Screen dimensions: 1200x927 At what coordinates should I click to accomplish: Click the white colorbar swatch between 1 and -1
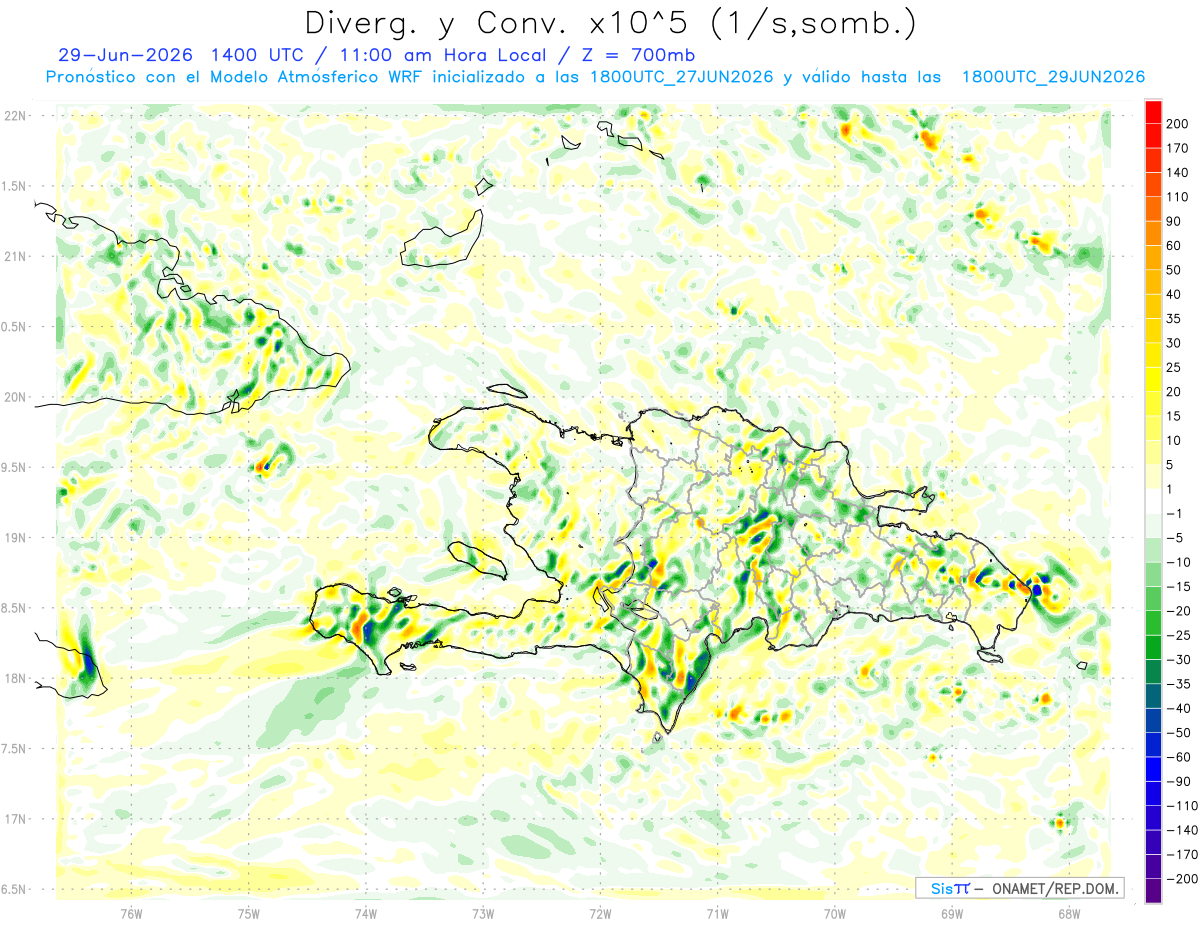coord(1153,500)
